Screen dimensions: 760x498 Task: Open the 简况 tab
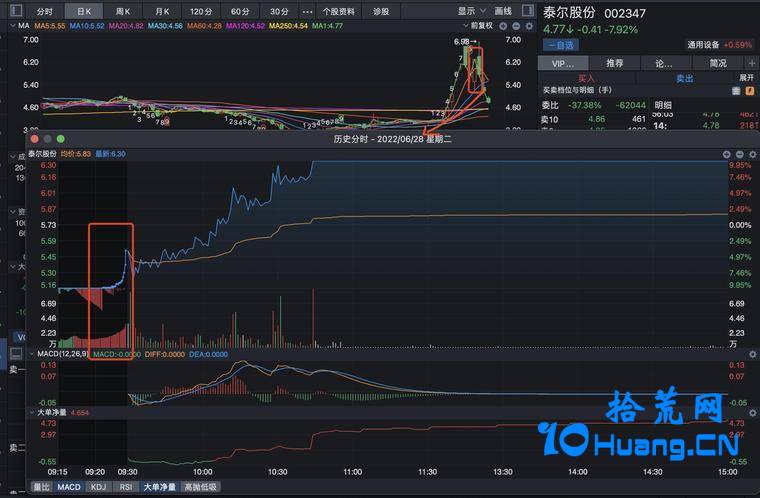click(x=718, y=63)
